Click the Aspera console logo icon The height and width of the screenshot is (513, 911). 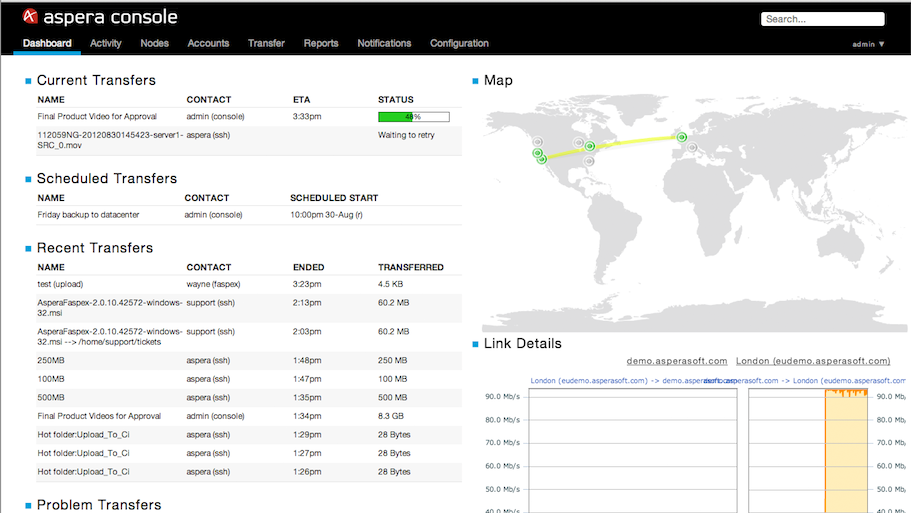tap(31, 17)
